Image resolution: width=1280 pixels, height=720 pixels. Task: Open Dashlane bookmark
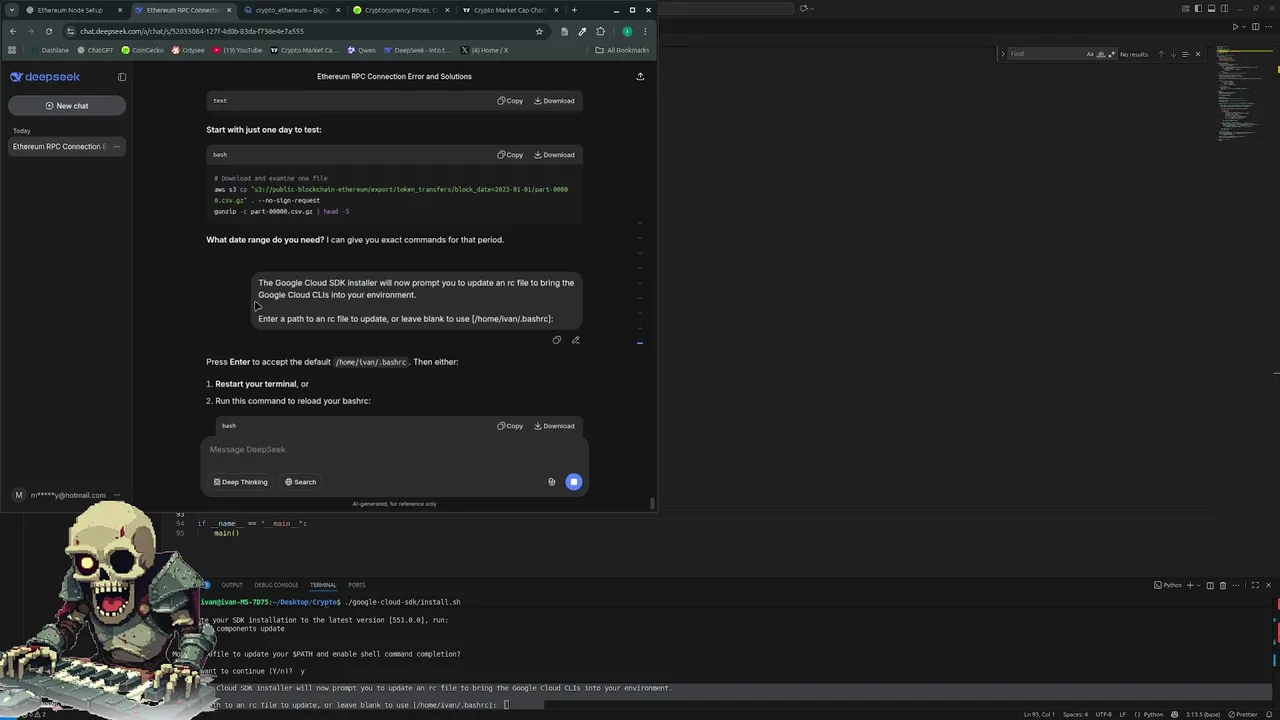tap(49, 50)
